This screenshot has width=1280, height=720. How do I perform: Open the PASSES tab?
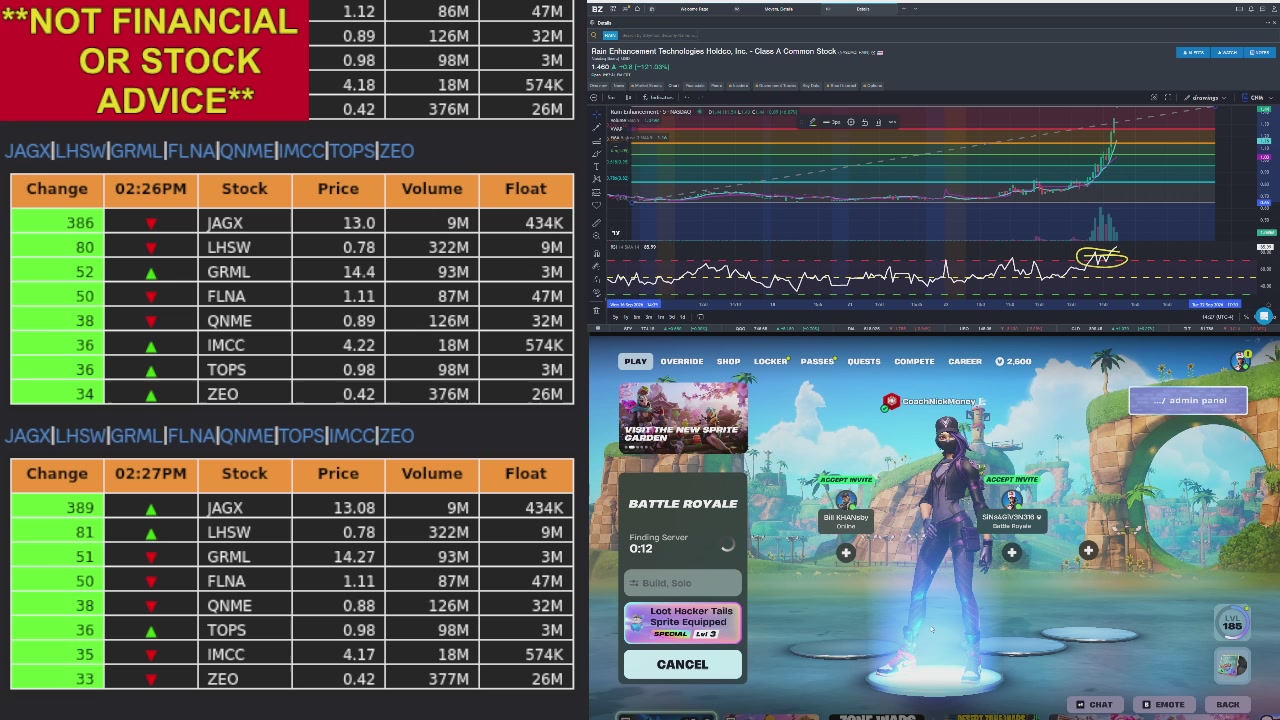coord(818,361)
